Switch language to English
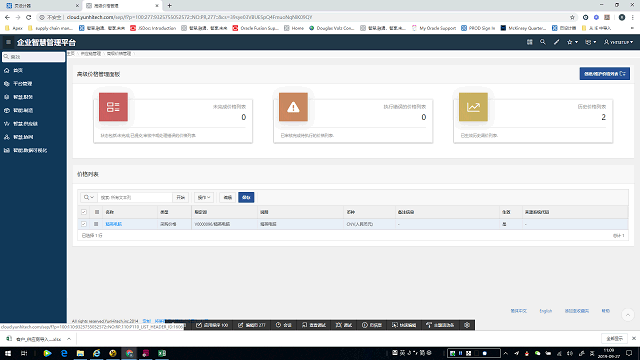 click(x=545, y=311)
